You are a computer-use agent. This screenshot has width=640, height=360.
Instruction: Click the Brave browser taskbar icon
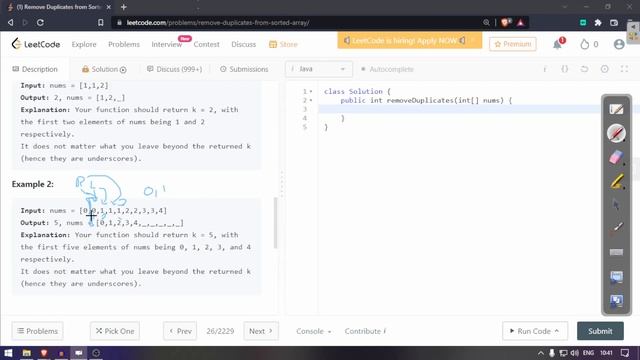coord(44,353)
